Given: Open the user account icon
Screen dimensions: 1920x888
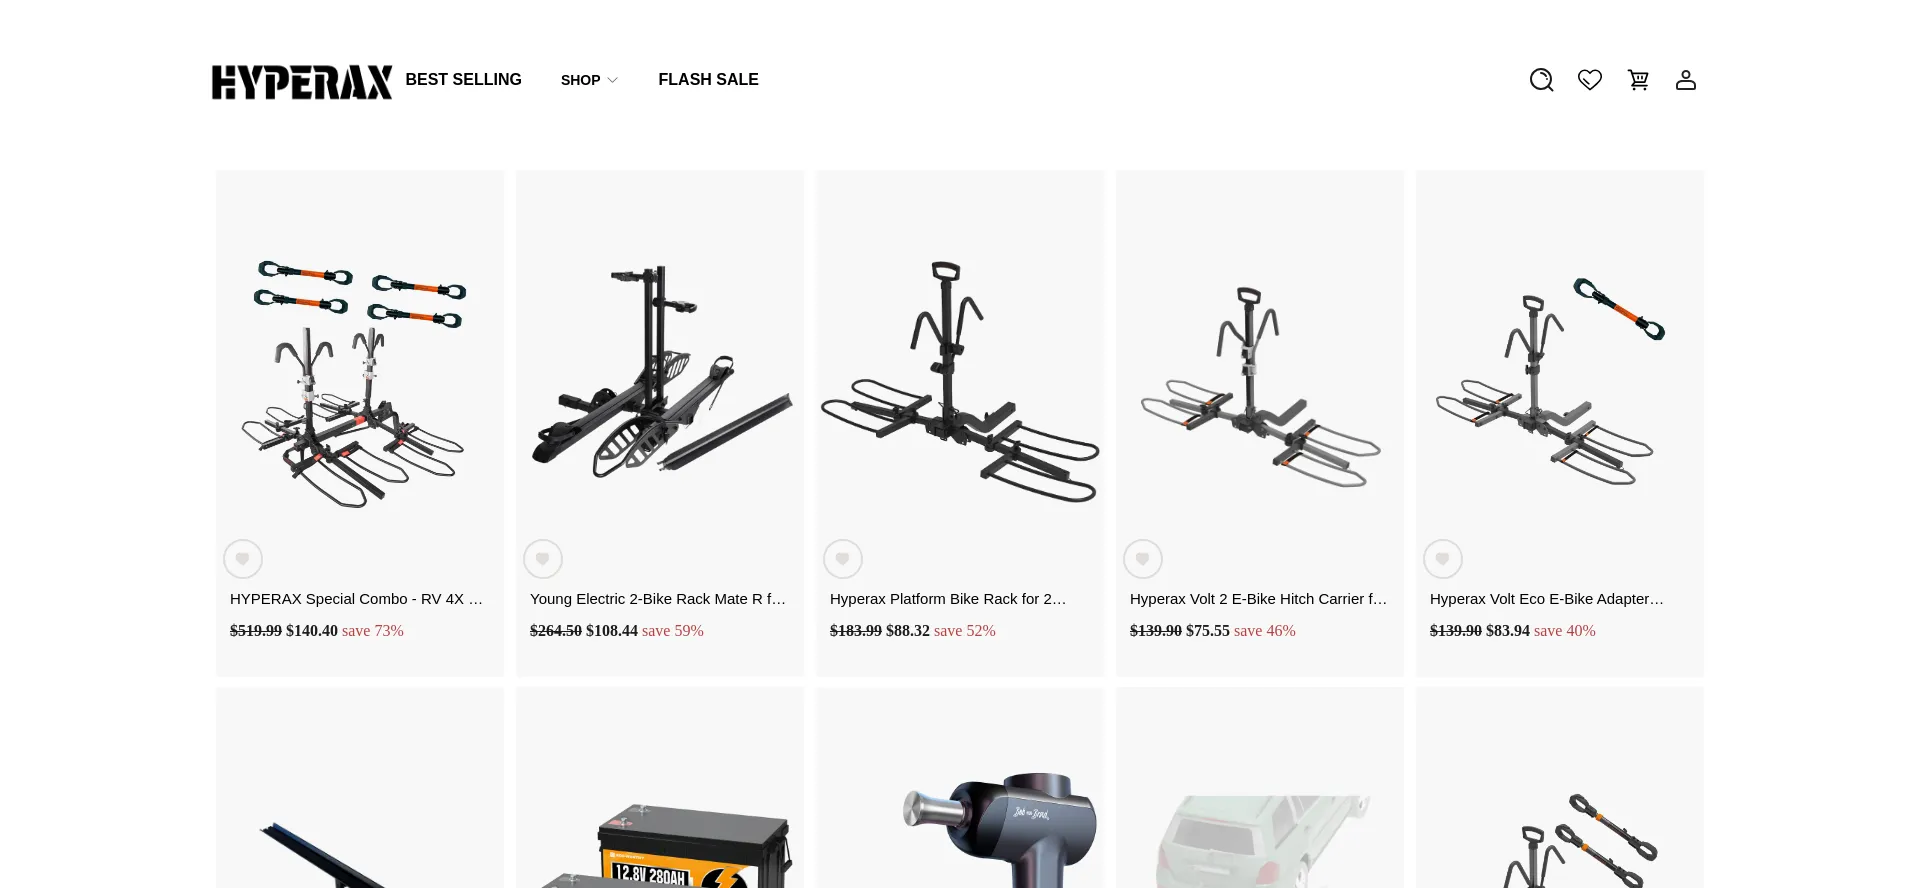Looking at the screenshot, I should [1686, 80].
